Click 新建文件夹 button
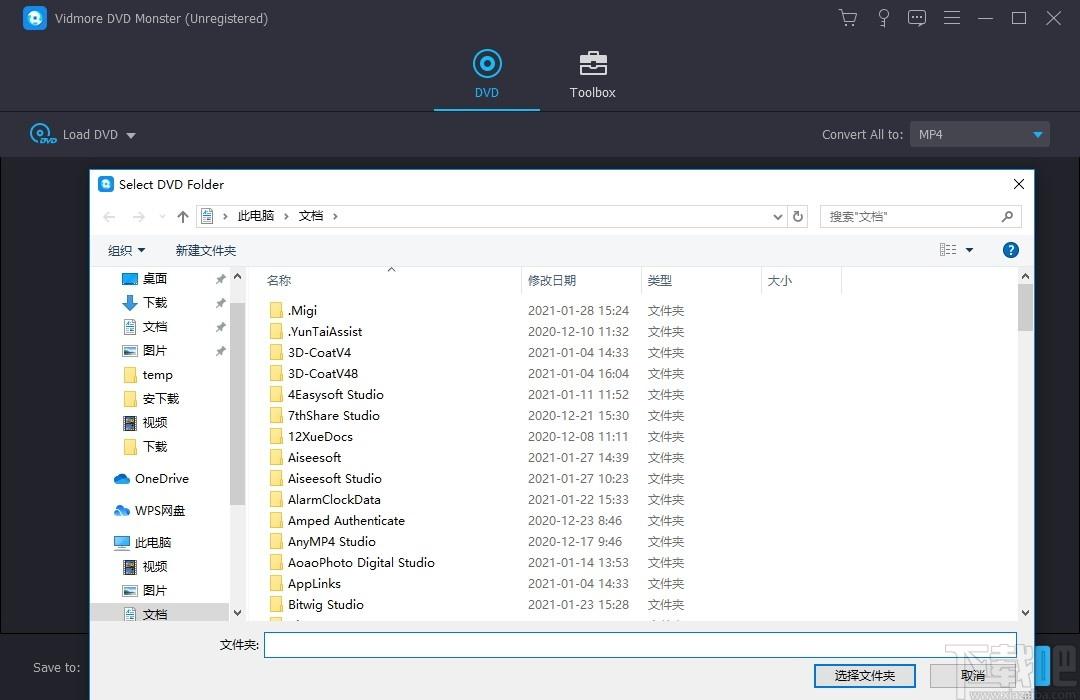1080x700 pixels. (205, 250)
